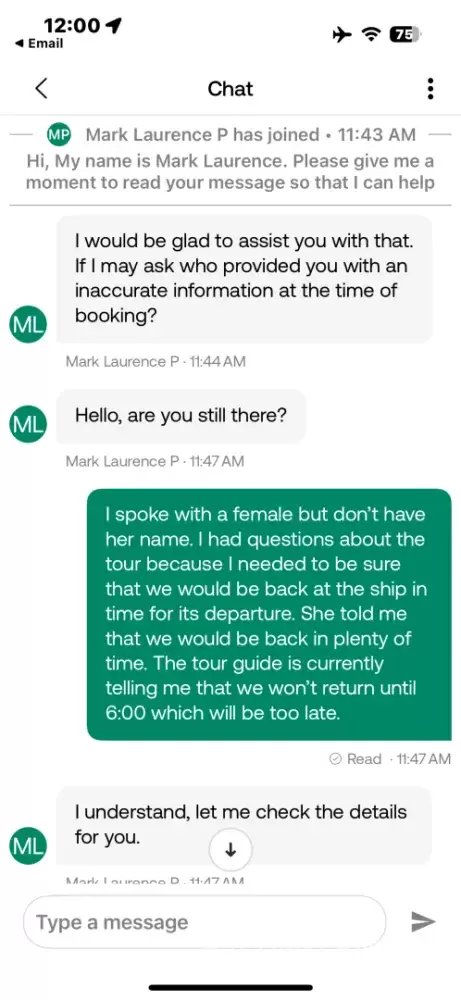Tap the home indicator bar
The height and width of the screenshot is (1000, 461).
[231, 987]
